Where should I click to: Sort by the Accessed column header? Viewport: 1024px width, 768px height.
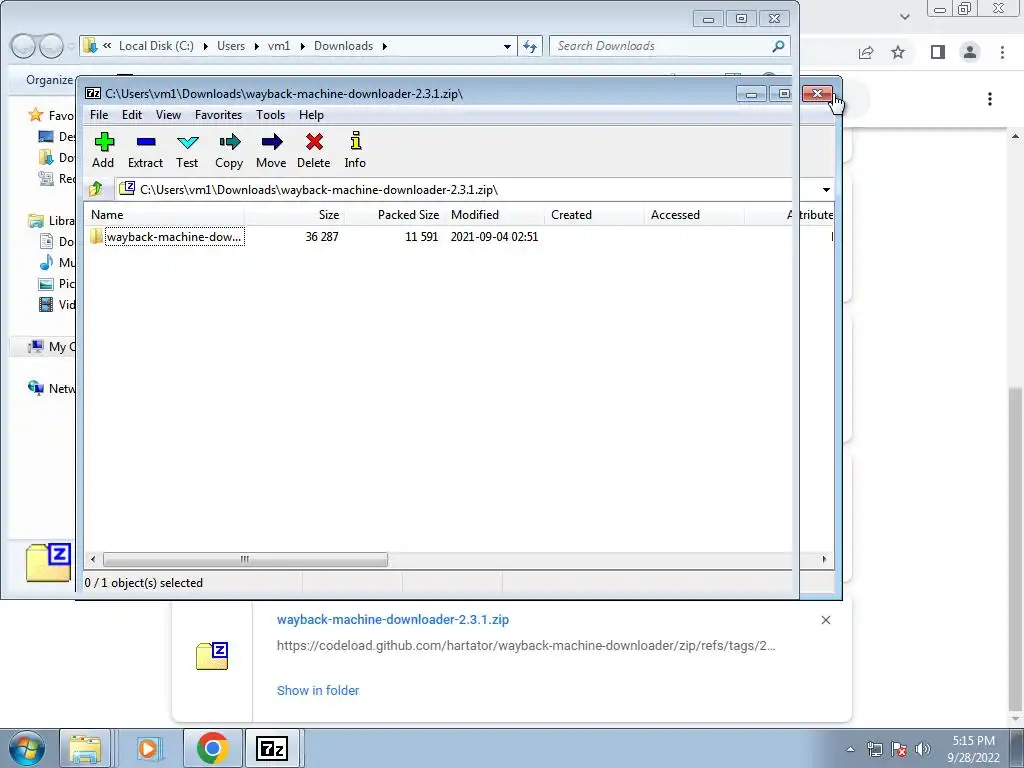(x=694, y=215)
